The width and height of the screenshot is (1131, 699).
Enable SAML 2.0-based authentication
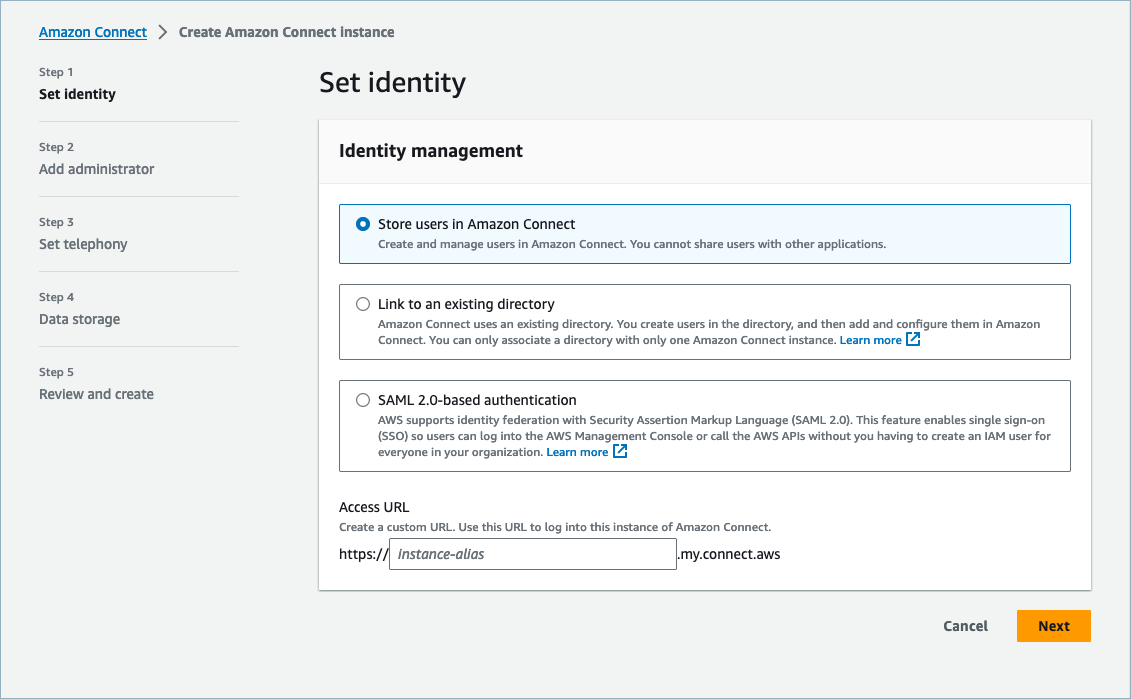point(363,399)
